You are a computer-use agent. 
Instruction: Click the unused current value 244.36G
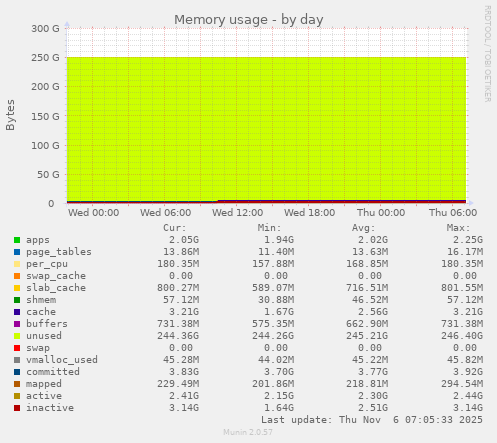click(x=178, y=336)
